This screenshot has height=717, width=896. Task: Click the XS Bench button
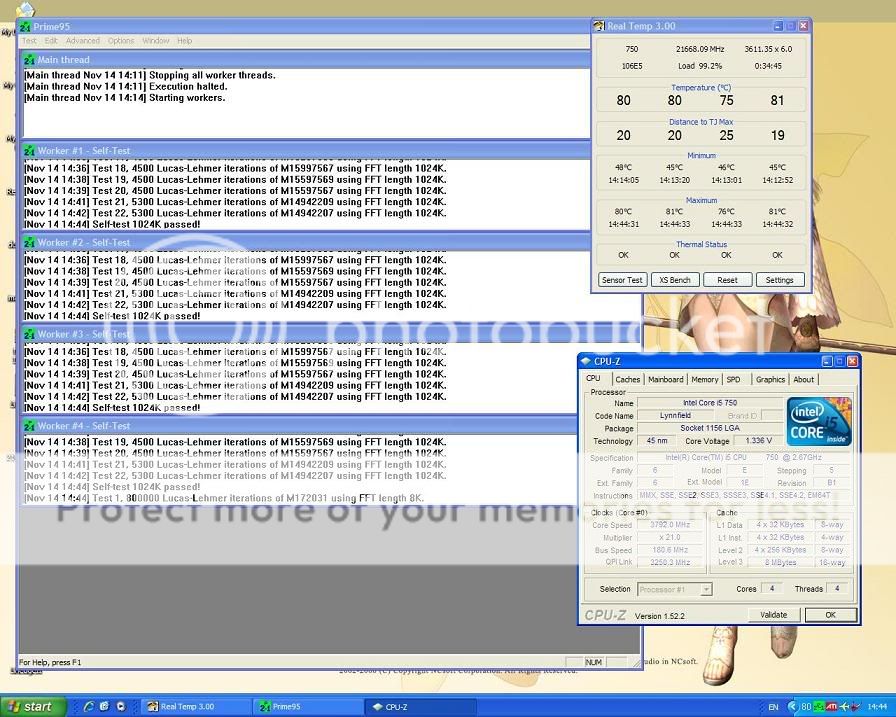click(674, 280)
